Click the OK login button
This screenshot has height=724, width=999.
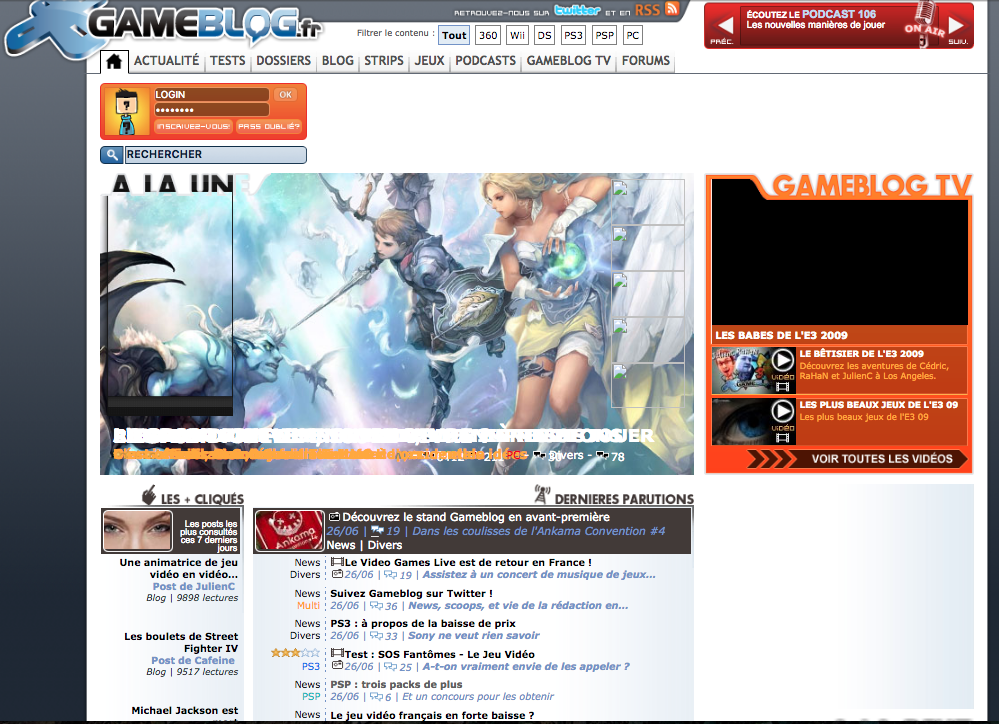tap(285, 95)
